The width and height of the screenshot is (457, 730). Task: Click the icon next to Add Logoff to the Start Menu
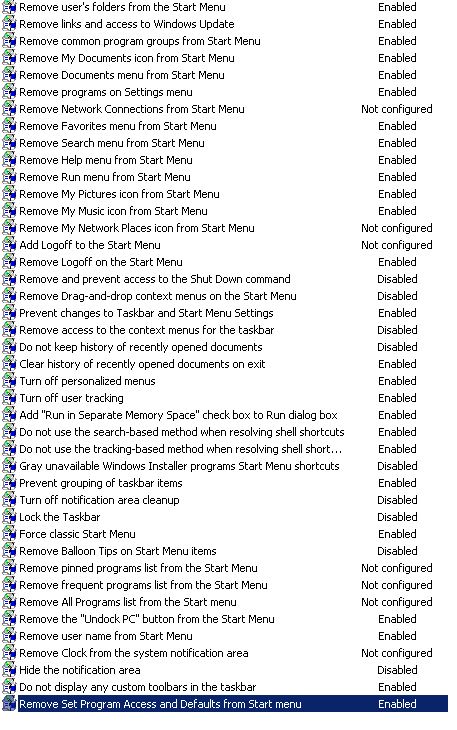click(x=9, y=245)
